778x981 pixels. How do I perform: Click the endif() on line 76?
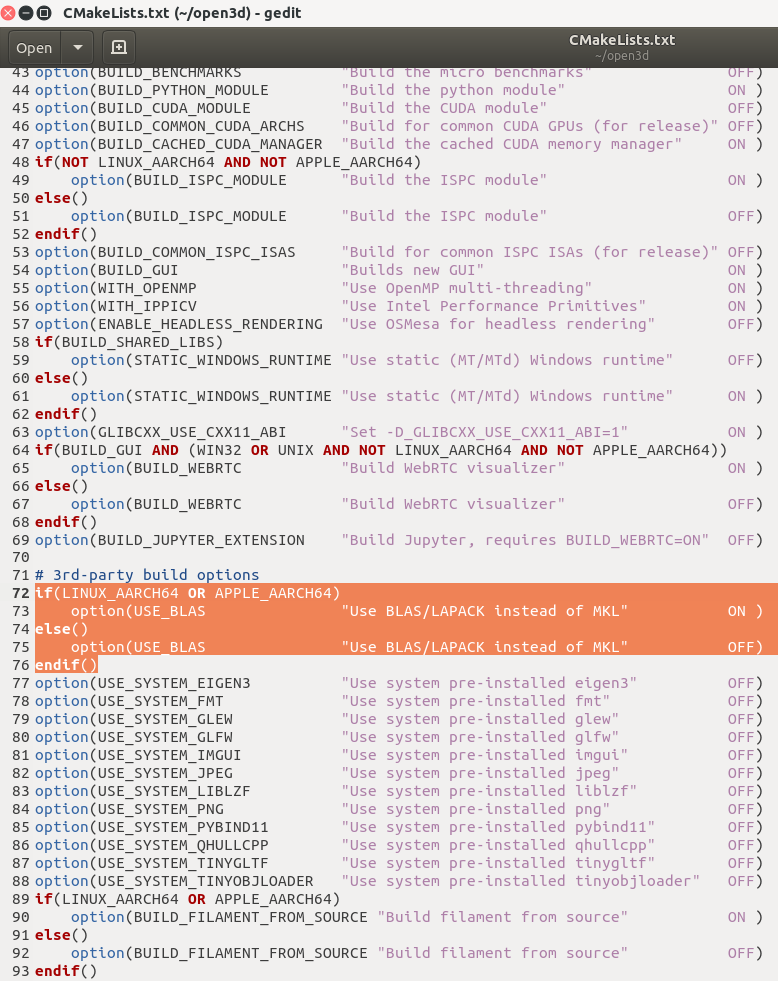(x=66, y=665)
